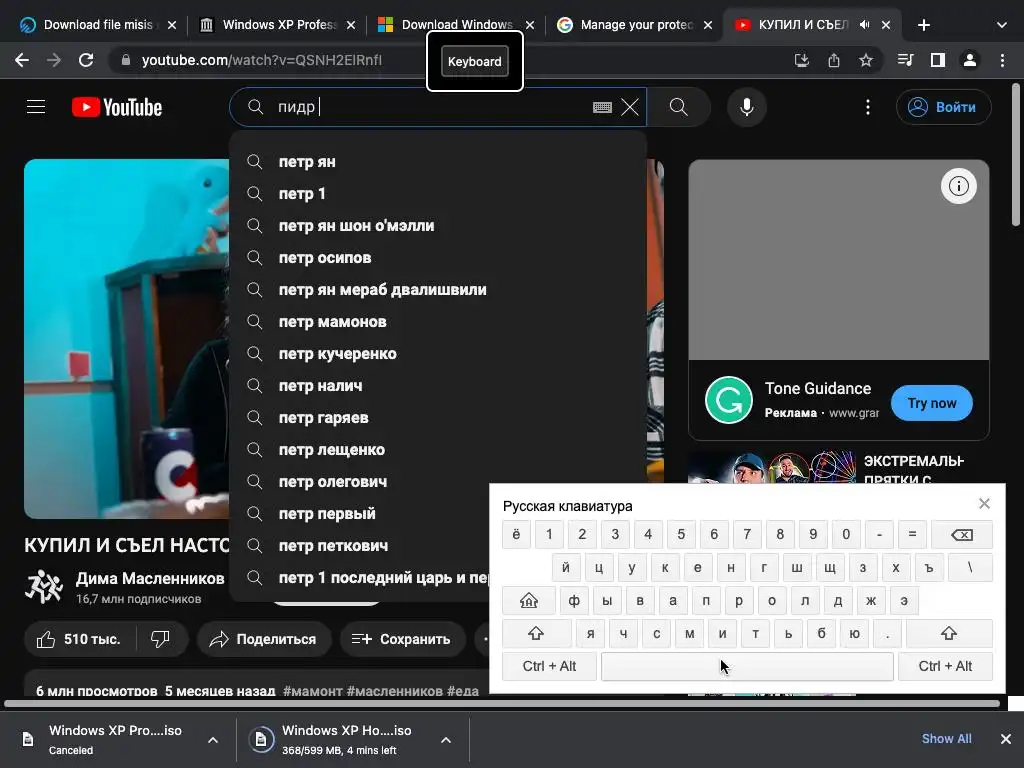Reload the page
Viewport: 1024px width, 768px height.
[x=86, y=60]
